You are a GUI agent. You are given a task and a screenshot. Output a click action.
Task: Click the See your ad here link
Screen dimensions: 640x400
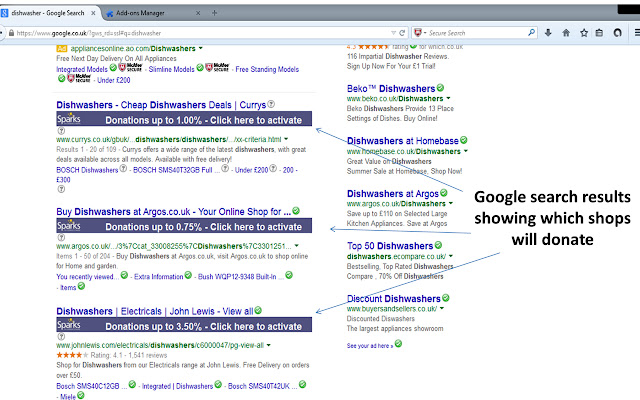click(370, 346)
